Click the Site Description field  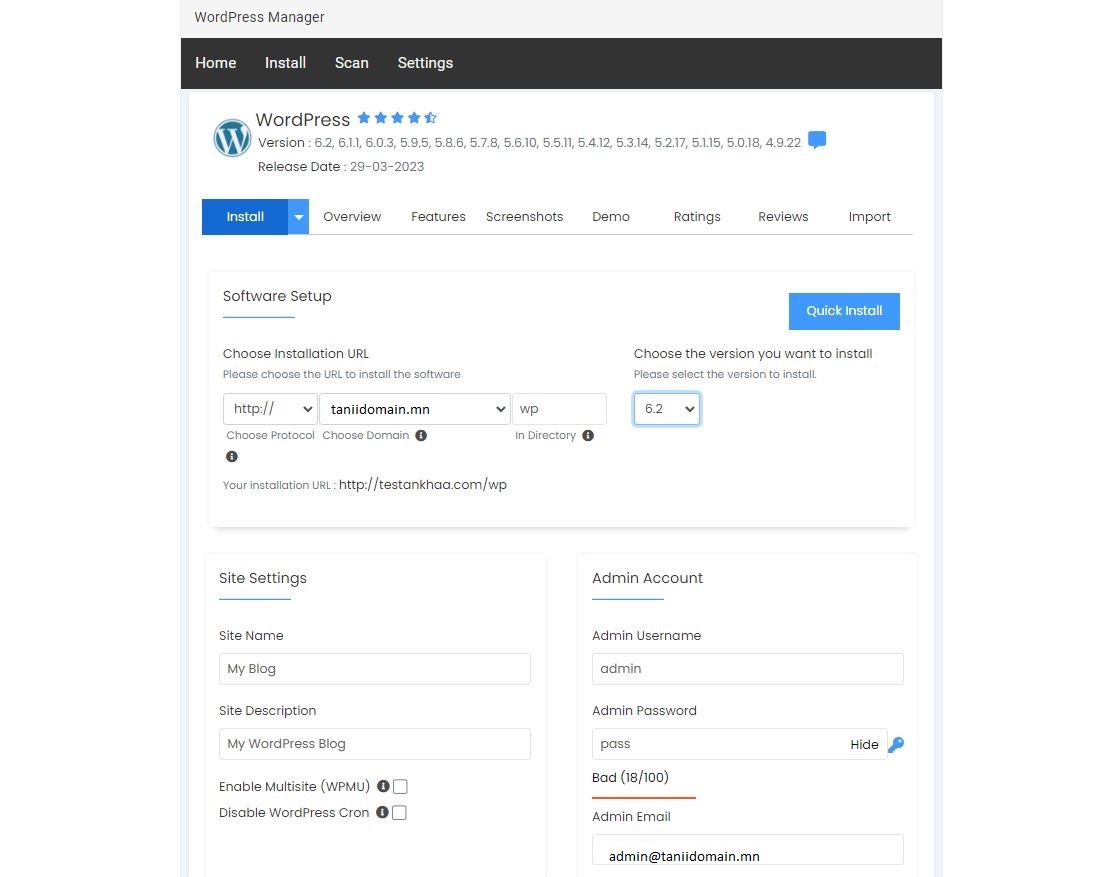tap(375, 744)
